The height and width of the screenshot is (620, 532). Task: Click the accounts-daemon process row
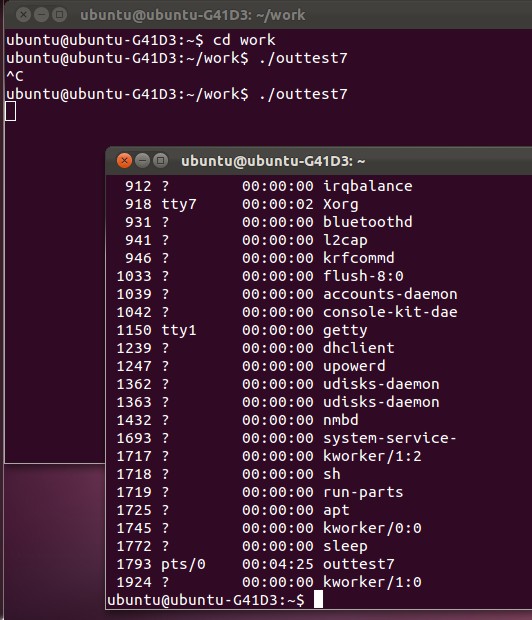[x=287, y=294]
